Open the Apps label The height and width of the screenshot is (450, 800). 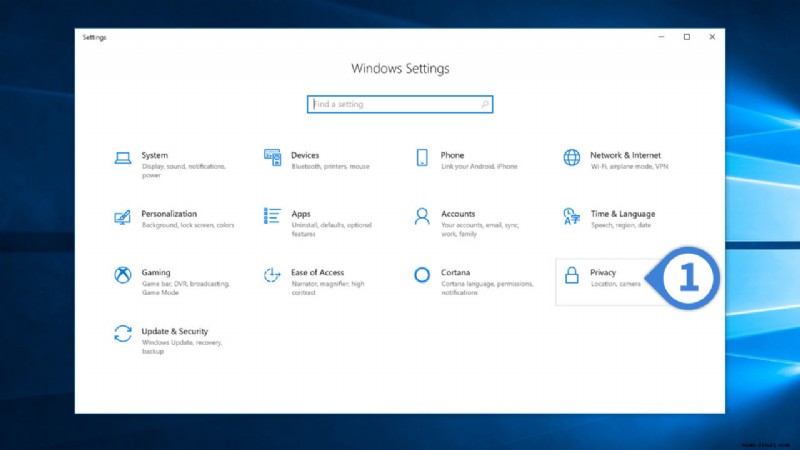click(301, 214)
